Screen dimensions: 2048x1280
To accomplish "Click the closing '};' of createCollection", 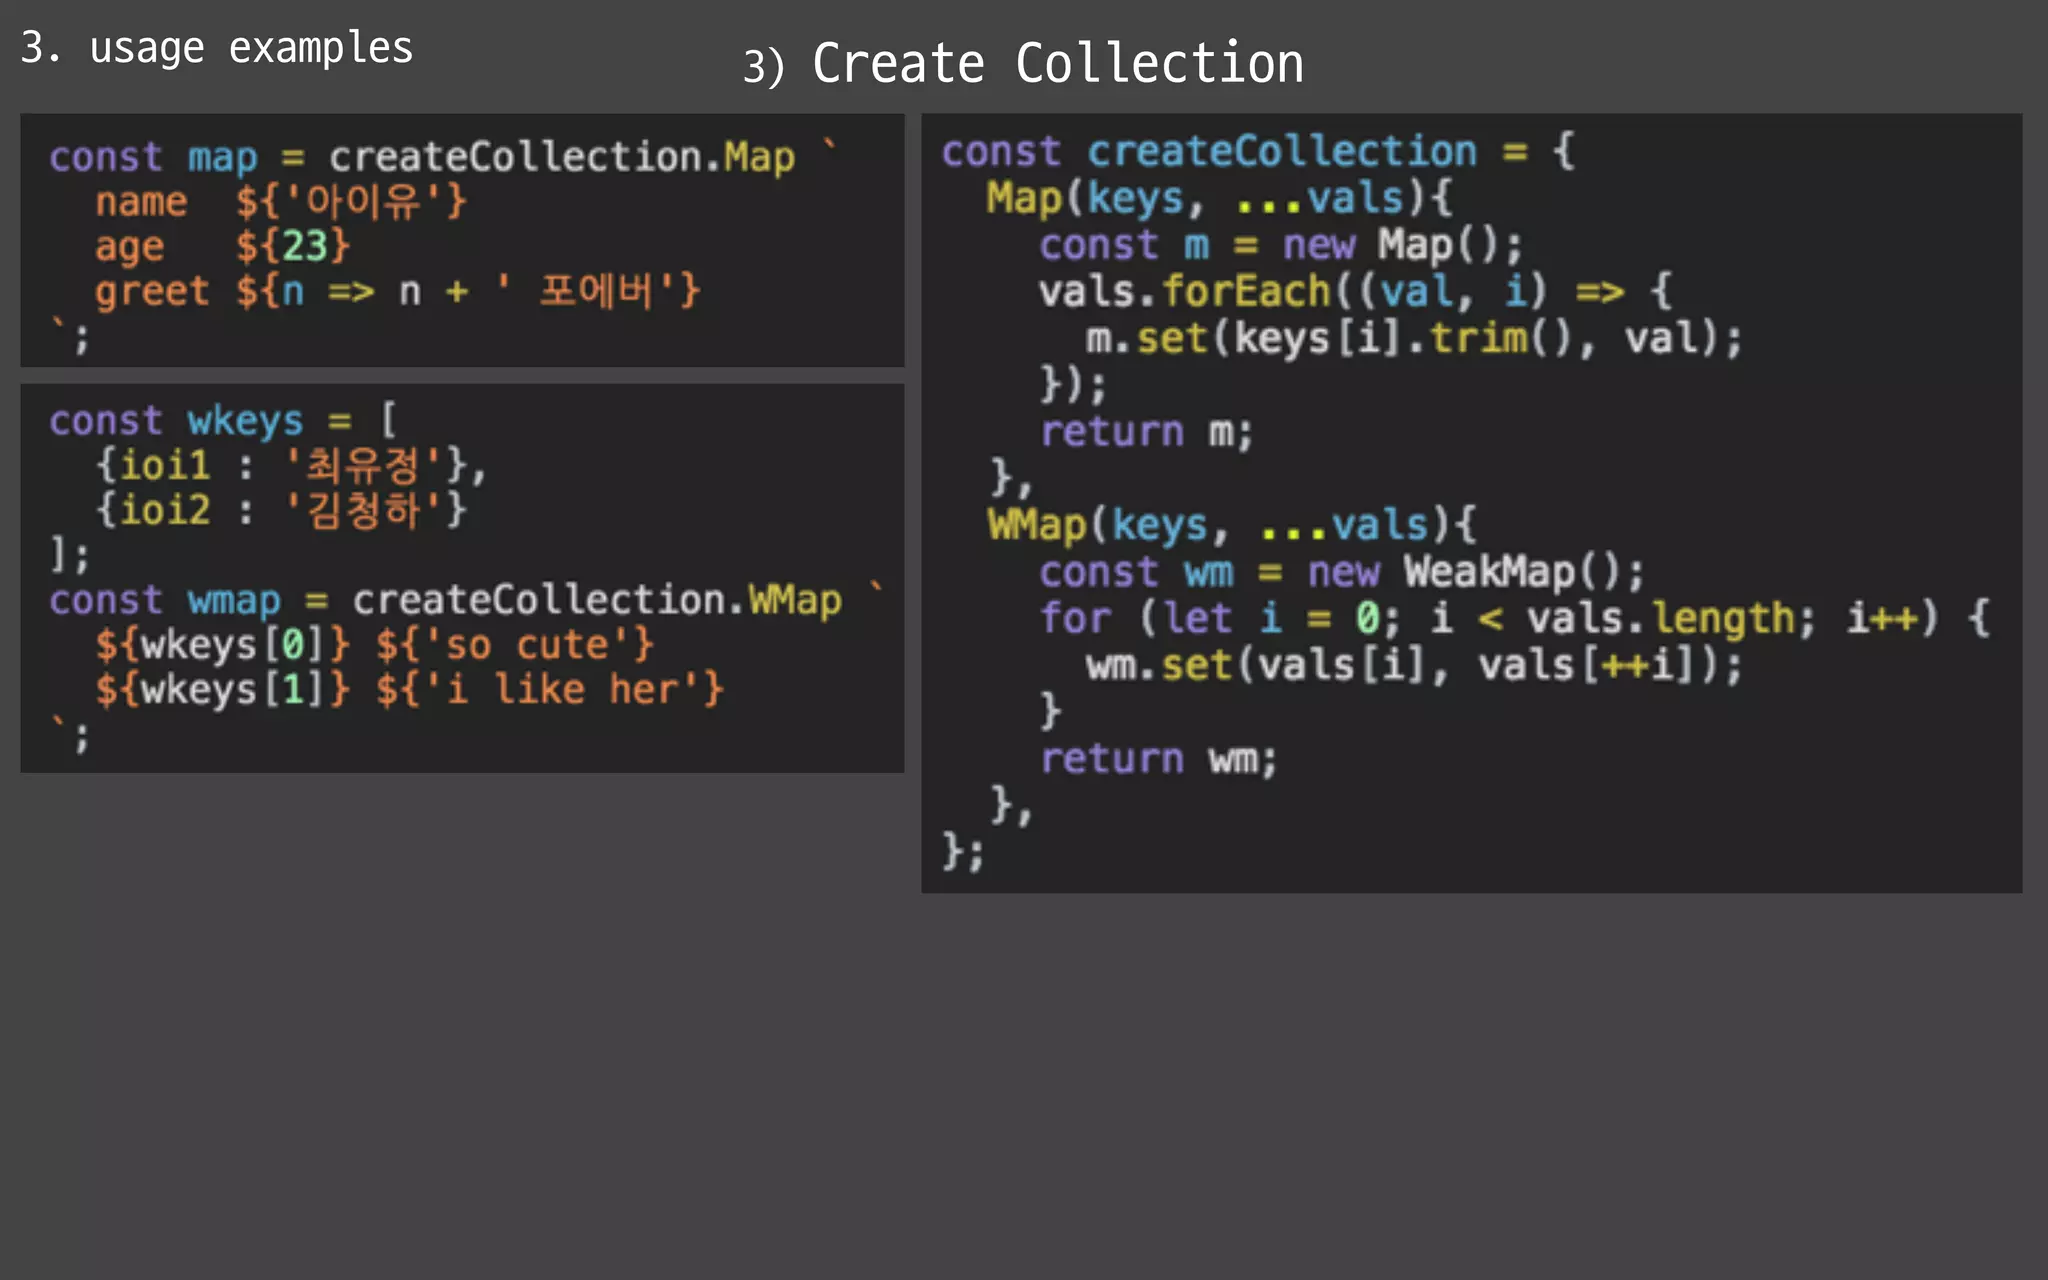I will (963, 852).
